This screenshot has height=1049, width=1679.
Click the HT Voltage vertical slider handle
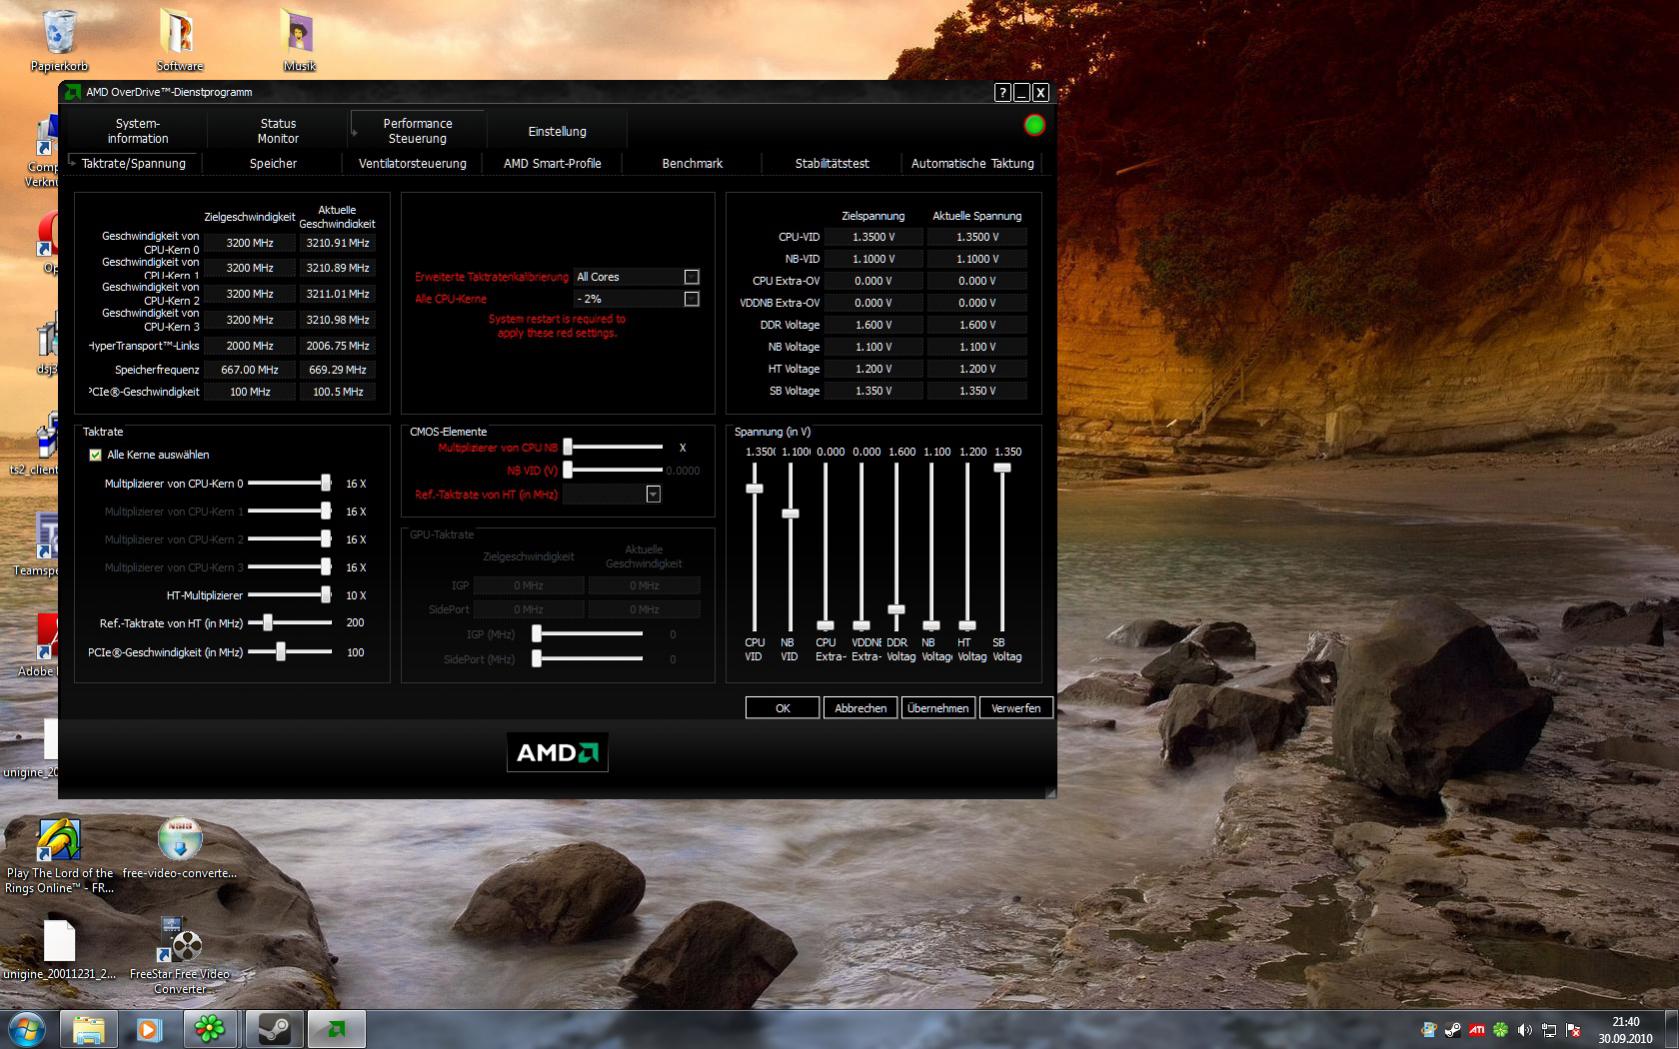pyautogui.click(x=967, y=626)
